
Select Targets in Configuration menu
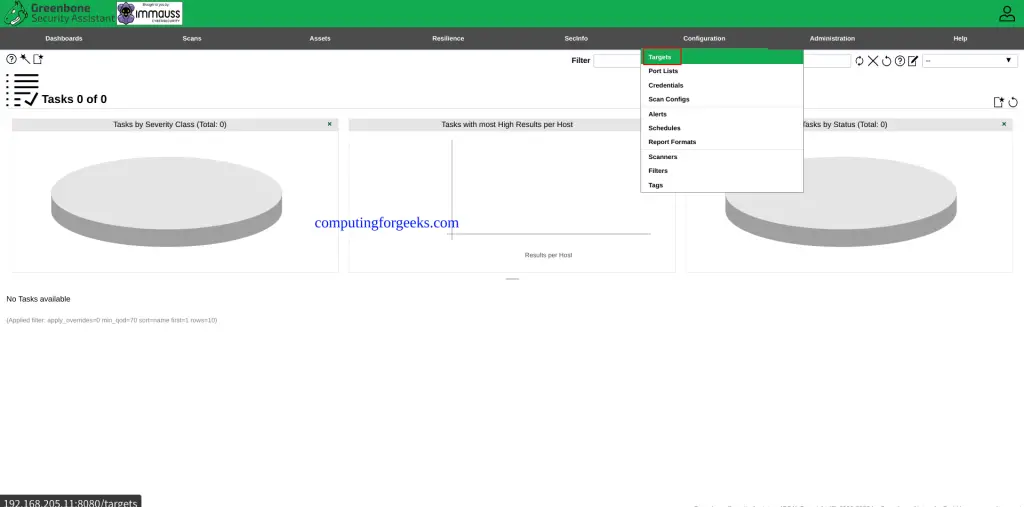(722, 57)
